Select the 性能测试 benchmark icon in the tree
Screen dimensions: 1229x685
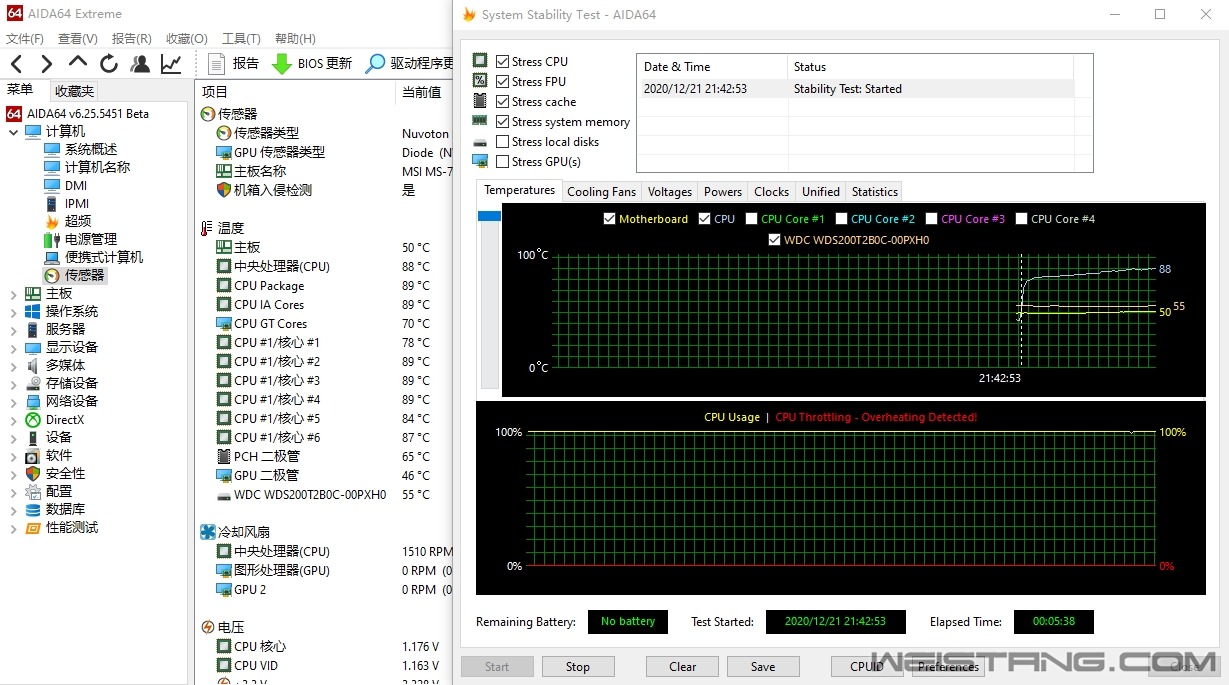click(33, 527)
